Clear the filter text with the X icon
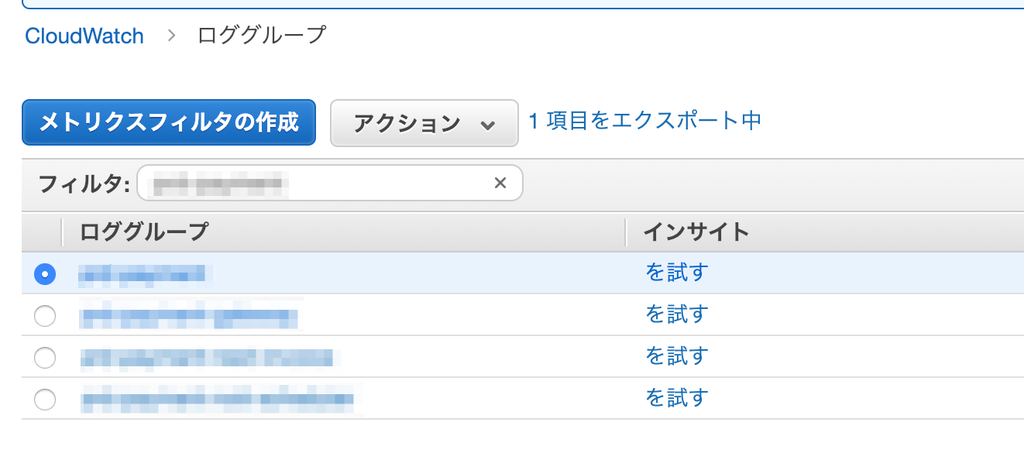 (x=500, y=183)
